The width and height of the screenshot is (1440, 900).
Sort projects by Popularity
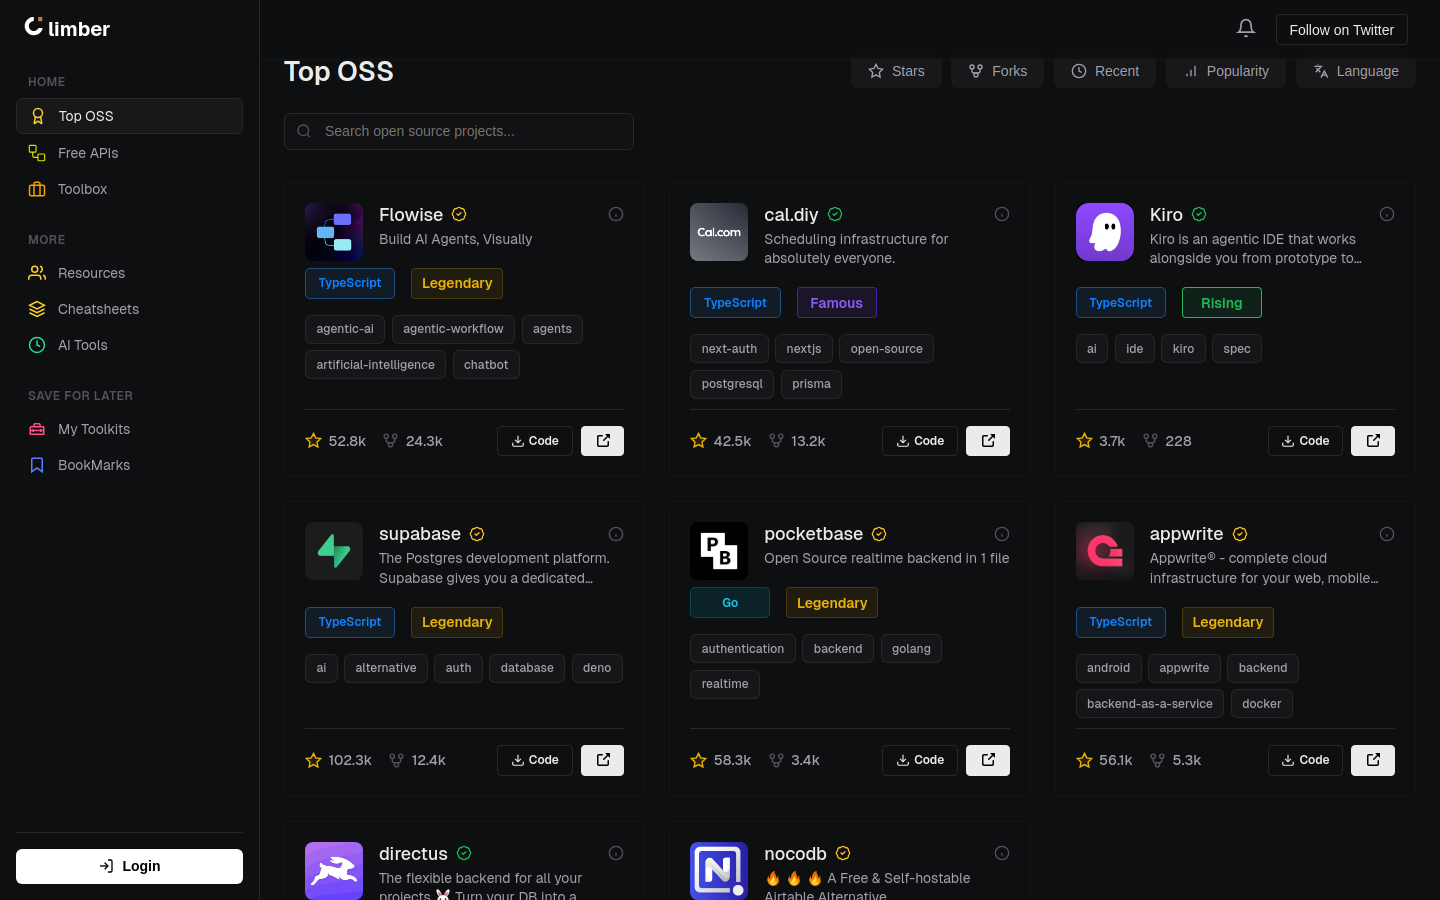coord(1226,71)
